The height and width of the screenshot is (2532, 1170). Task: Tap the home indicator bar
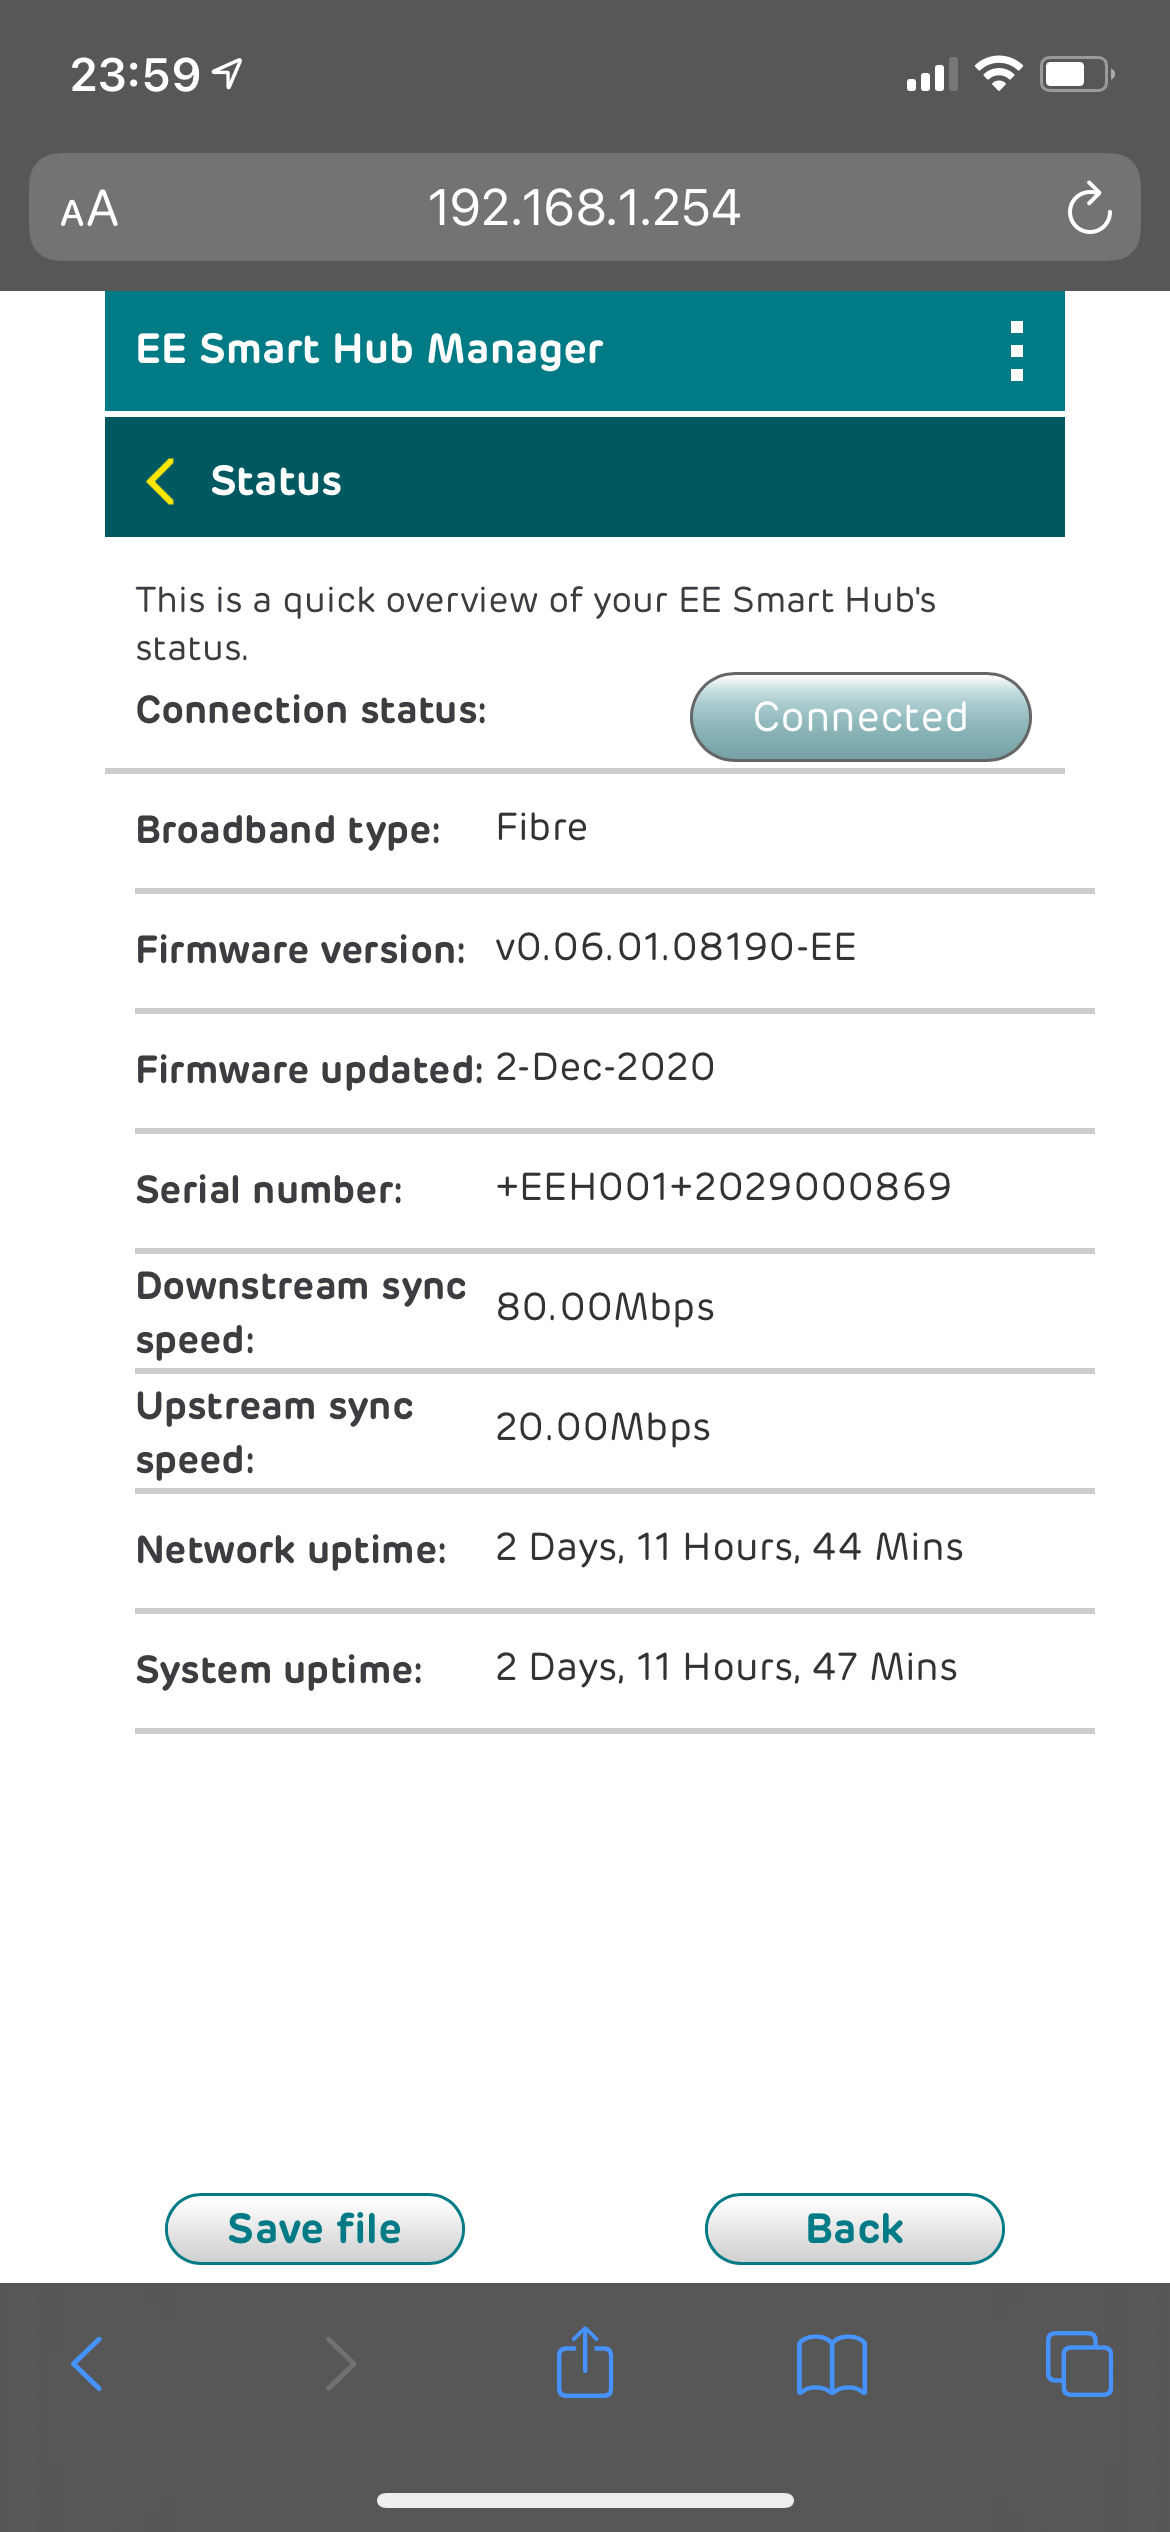[x=585, y=2500]
